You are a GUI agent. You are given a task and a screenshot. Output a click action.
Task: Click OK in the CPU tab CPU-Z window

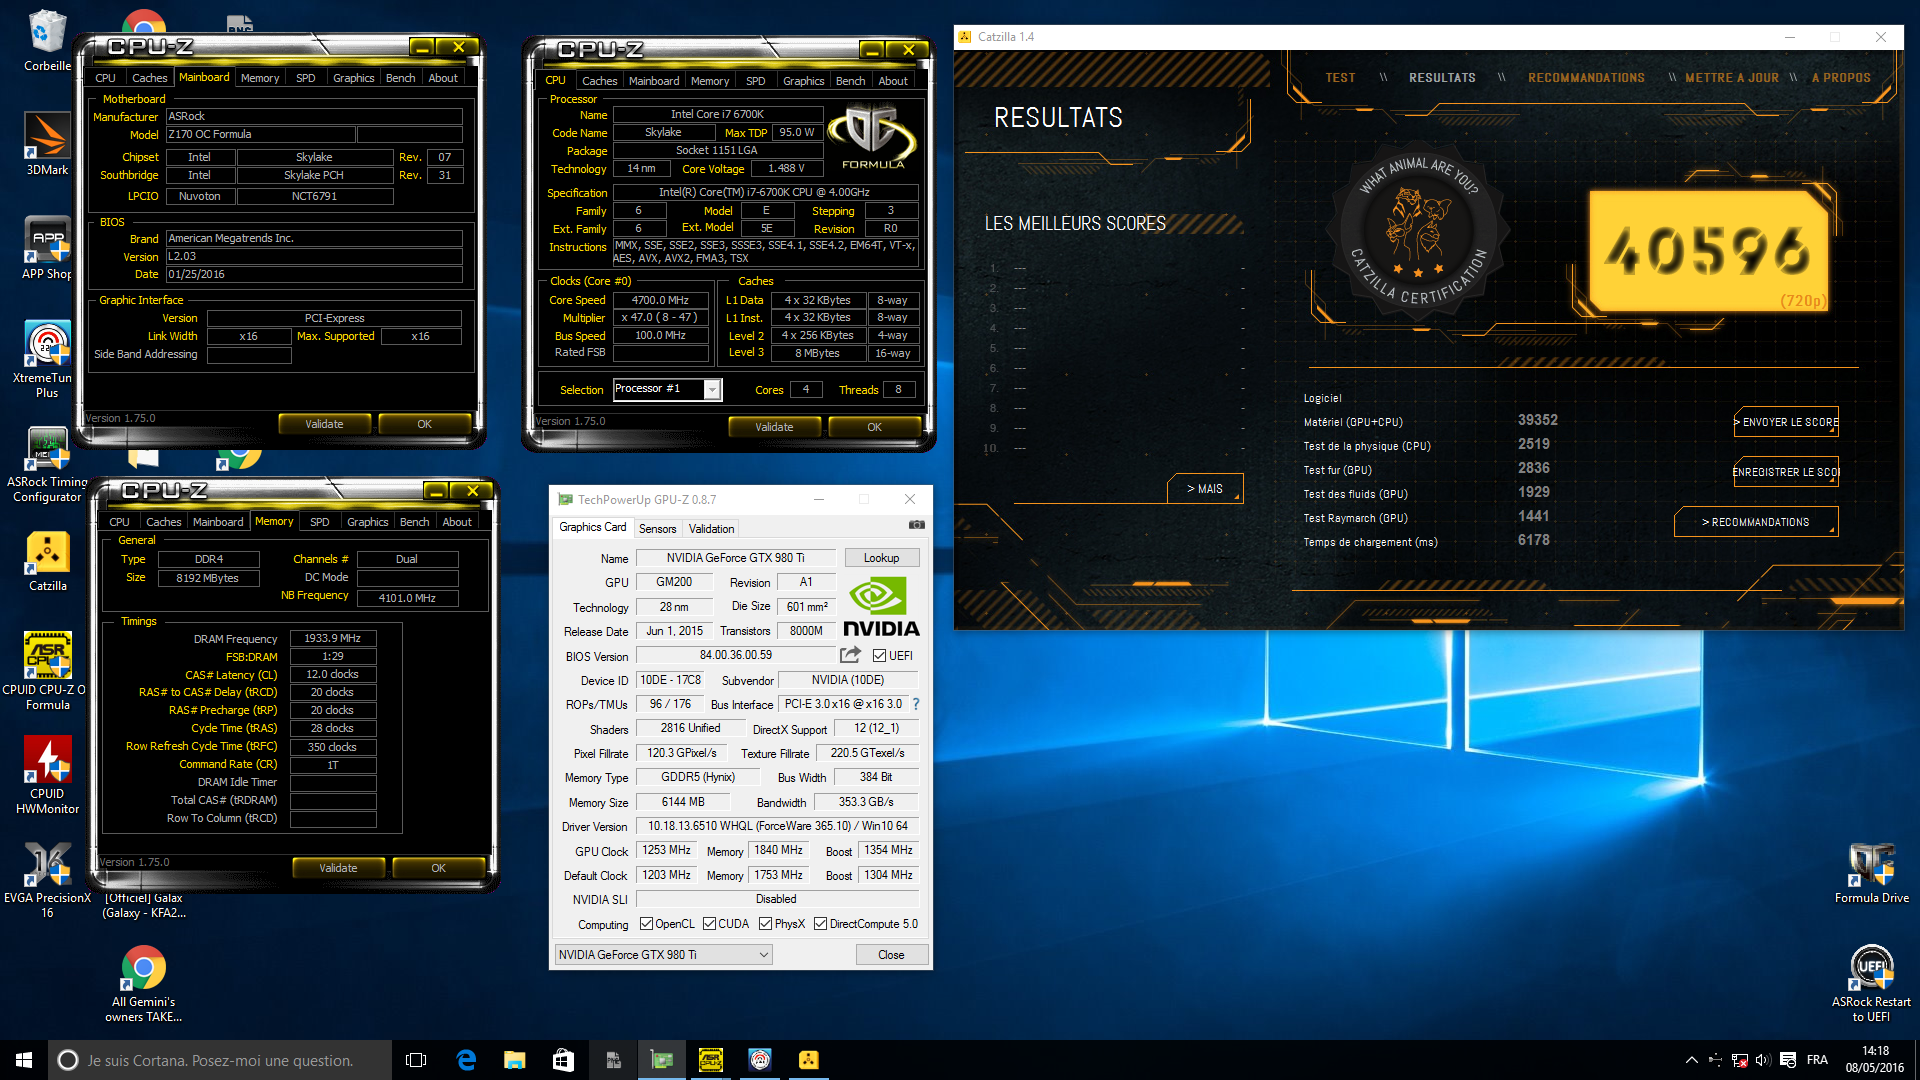tap(874, 427)
